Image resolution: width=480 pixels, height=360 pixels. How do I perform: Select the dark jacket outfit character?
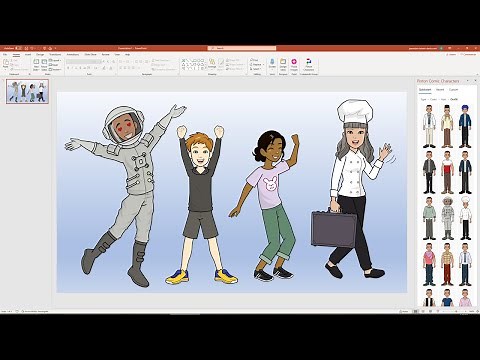pyautogui.click(x=429, y=172)
